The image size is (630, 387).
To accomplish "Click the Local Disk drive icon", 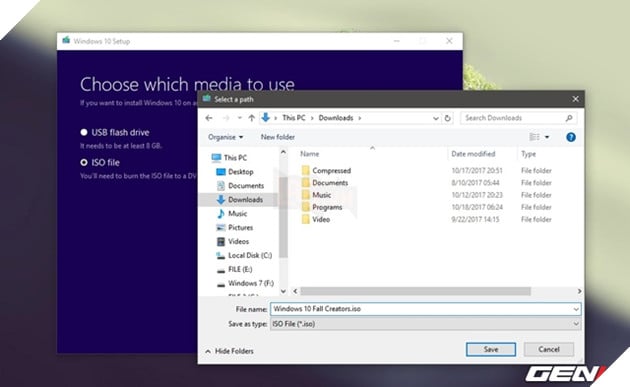I will point(221,256).
